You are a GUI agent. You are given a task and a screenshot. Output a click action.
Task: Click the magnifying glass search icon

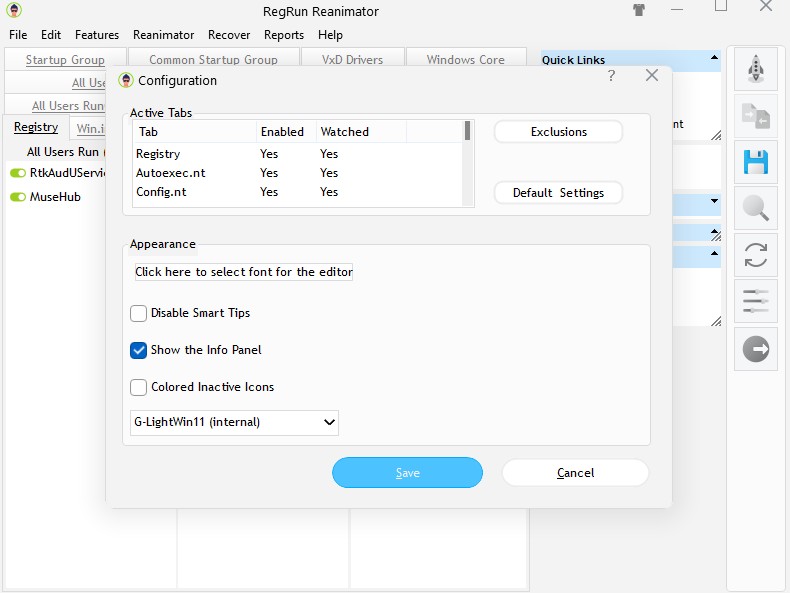pyautogui.click(x=755, y=209)
